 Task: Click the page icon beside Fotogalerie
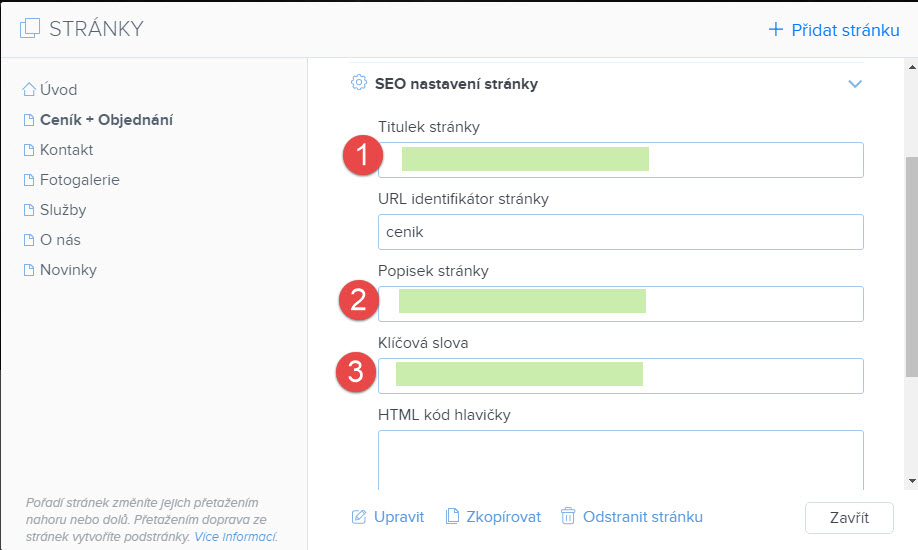29,180
